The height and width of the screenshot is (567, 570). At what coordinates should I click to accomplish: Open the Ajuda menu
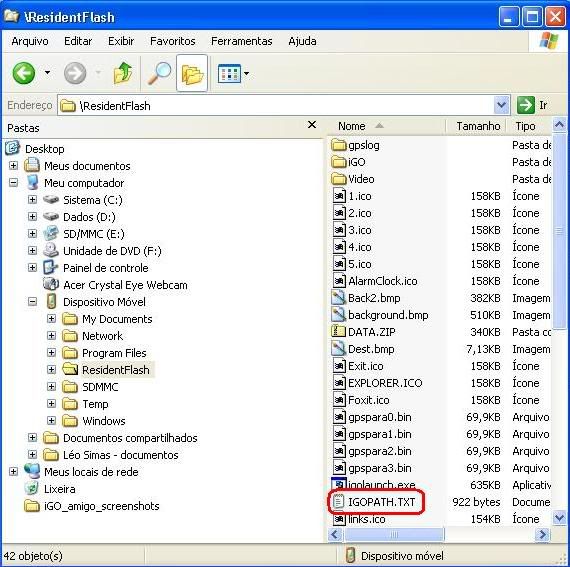click(302, 41)
